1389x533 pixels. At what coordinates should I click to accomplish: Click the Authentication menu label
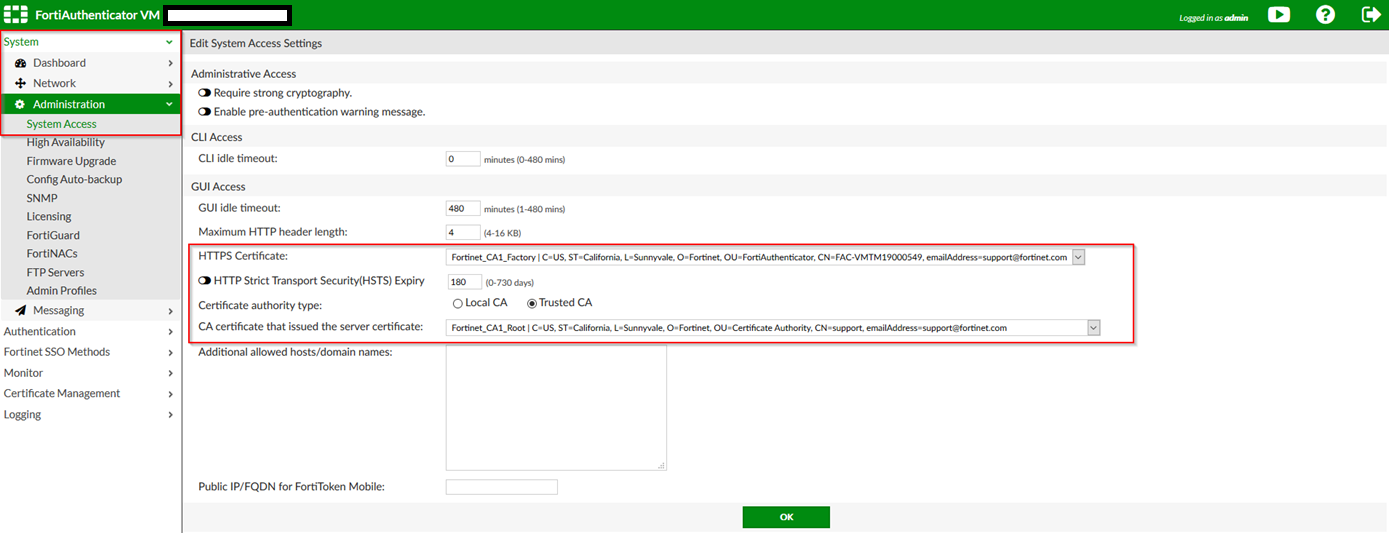click(x=40, y=331)
